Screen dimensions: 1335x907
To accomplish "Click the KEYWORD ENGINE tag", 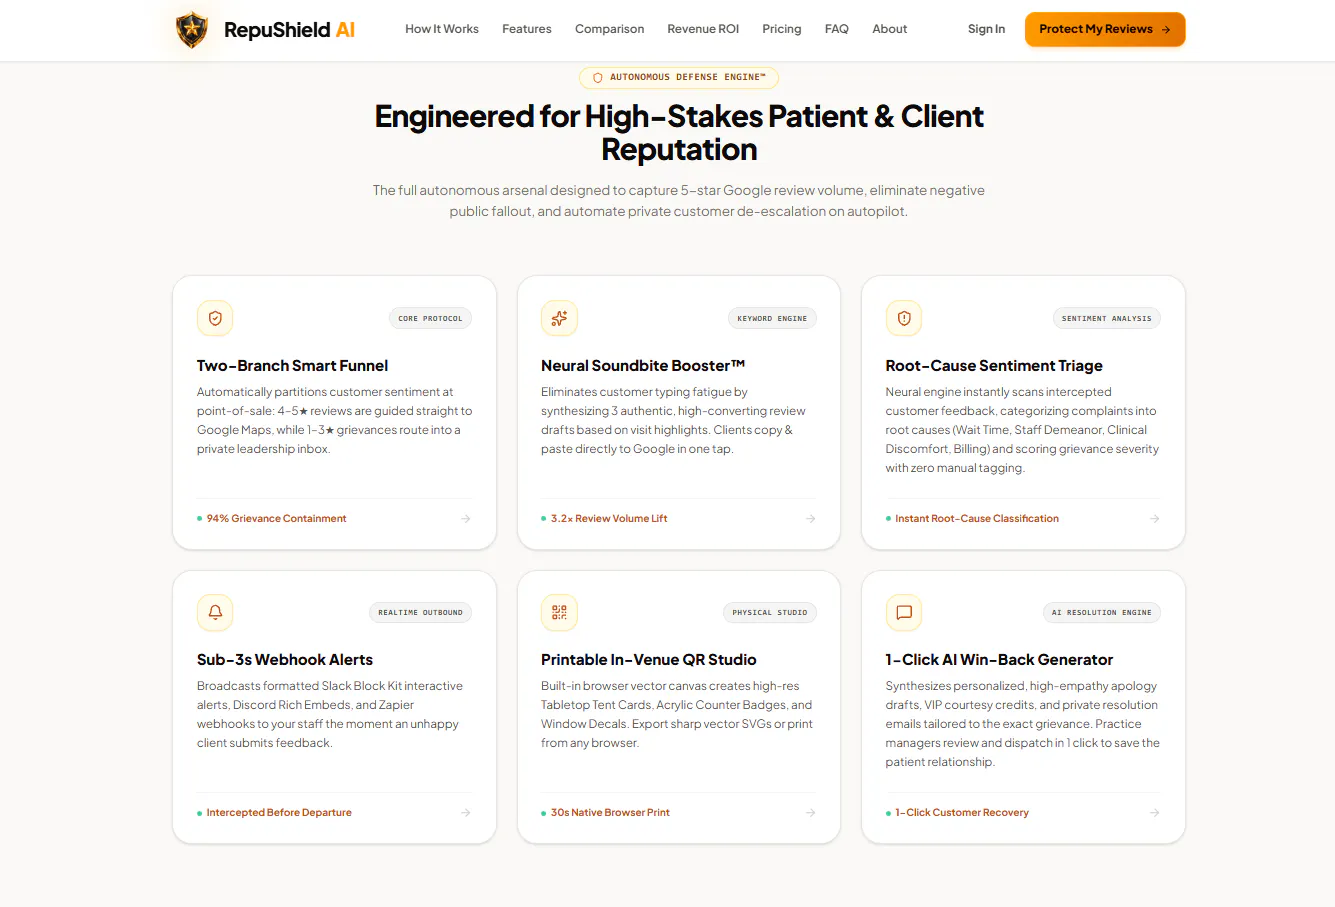I will click(772, 318).
